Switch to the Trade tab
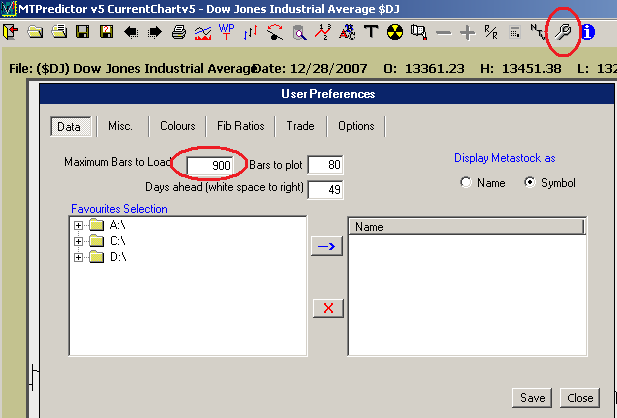The width and height of the screenshot is (617, 418). (300, 126)
